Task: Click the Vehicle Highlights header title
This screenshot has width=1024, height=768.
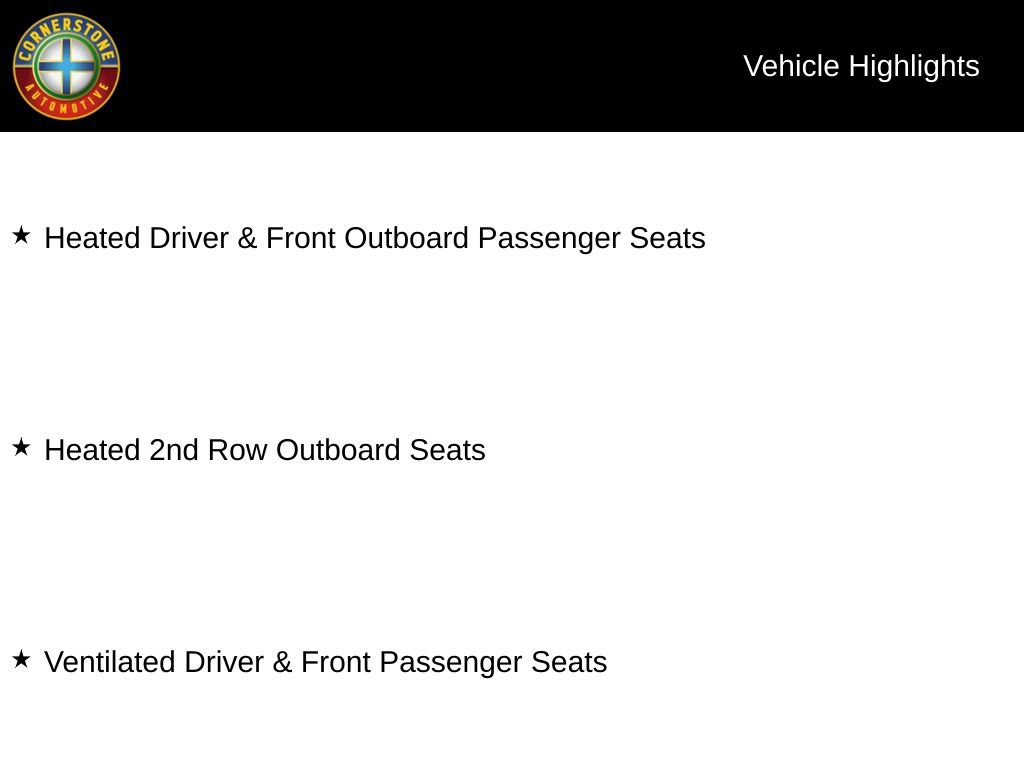Action: click(x=861, y=67)
